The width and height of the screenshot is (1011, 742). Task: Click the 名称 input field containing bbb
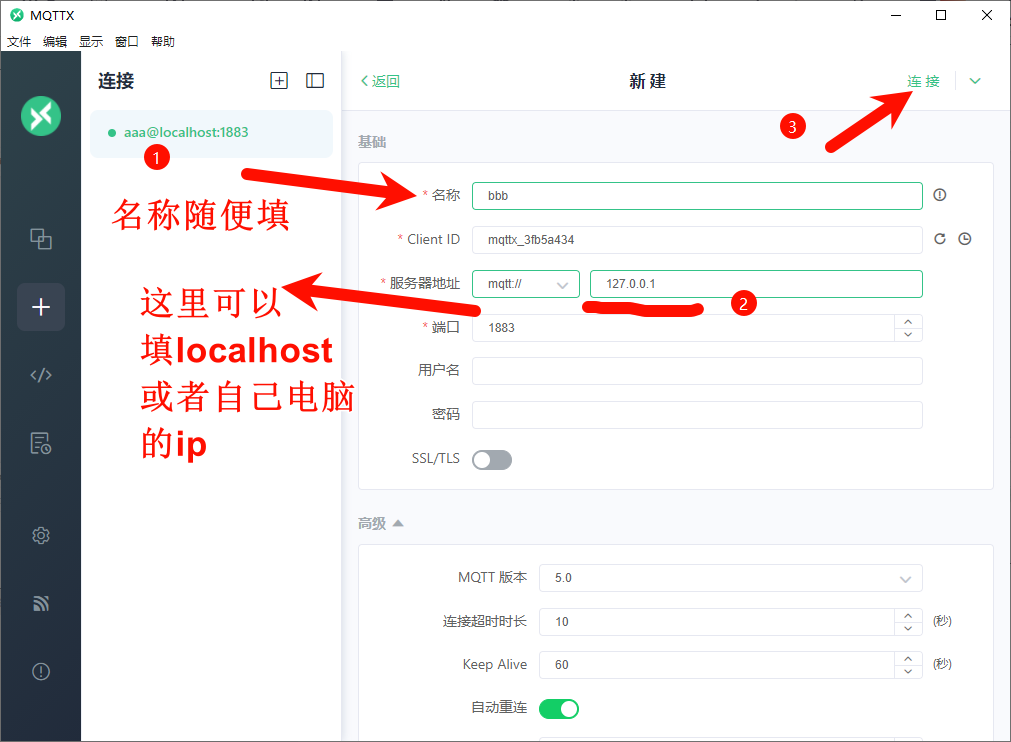click(697, 196)
